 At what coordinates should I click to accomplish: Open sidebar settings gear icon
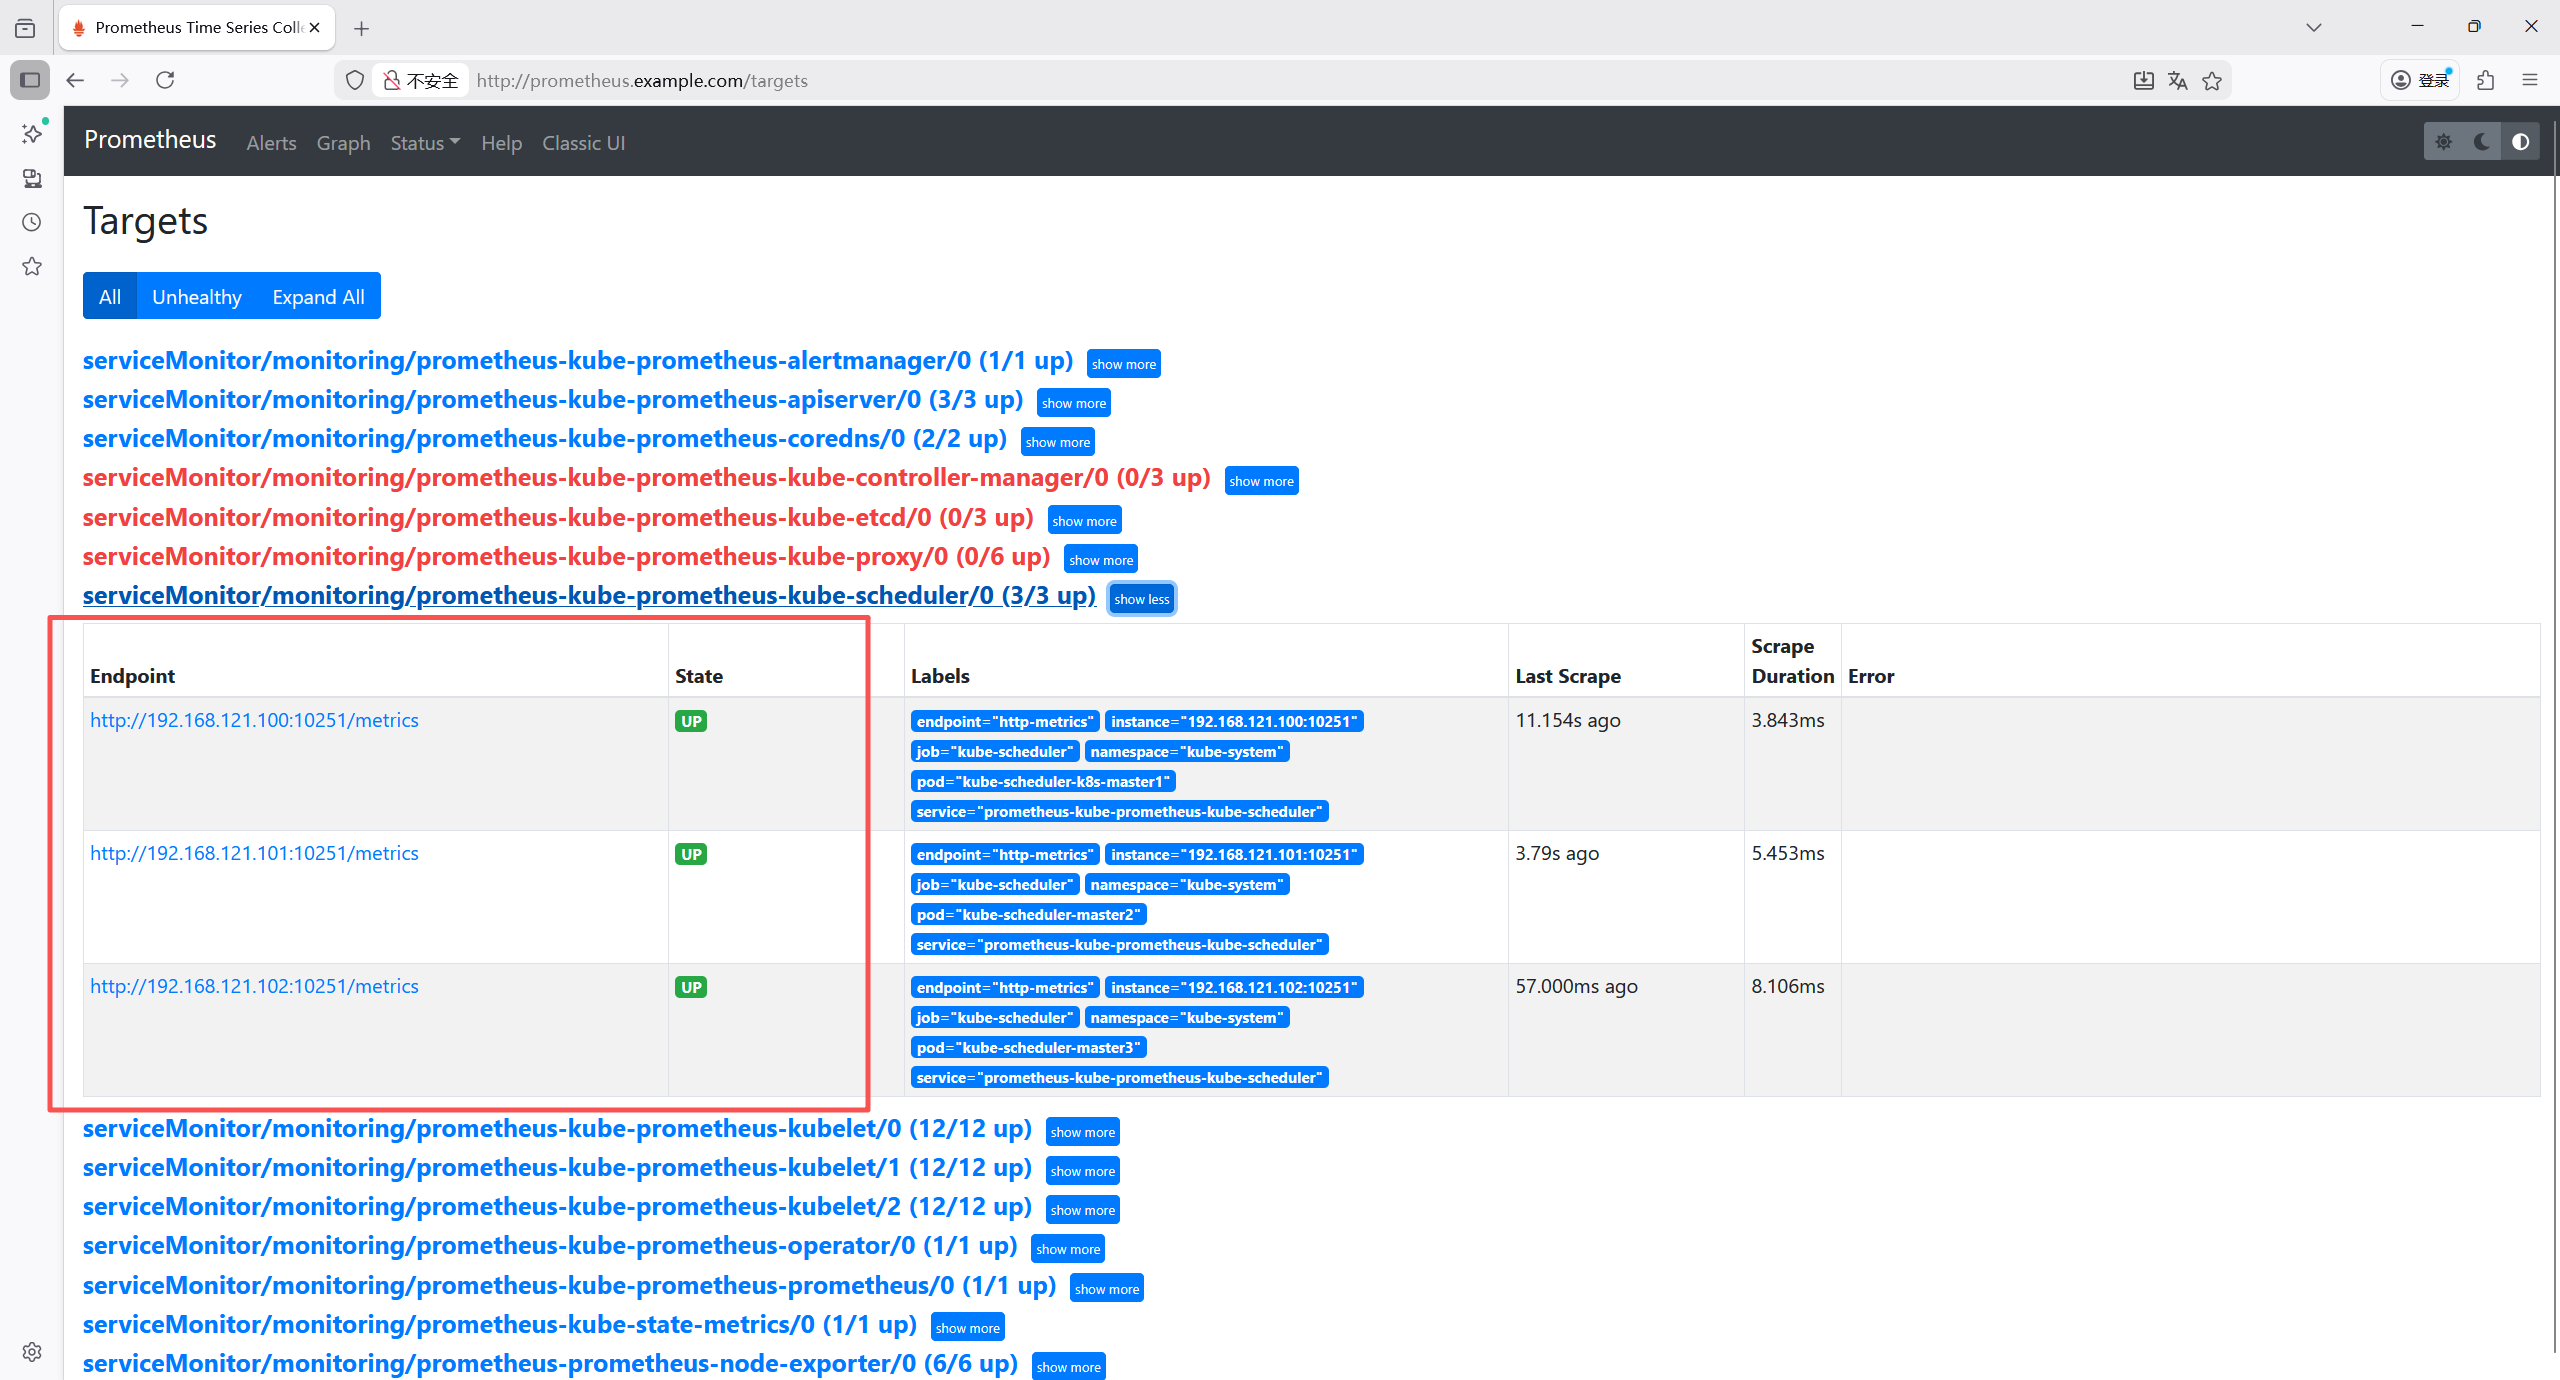pos(32,1352)
